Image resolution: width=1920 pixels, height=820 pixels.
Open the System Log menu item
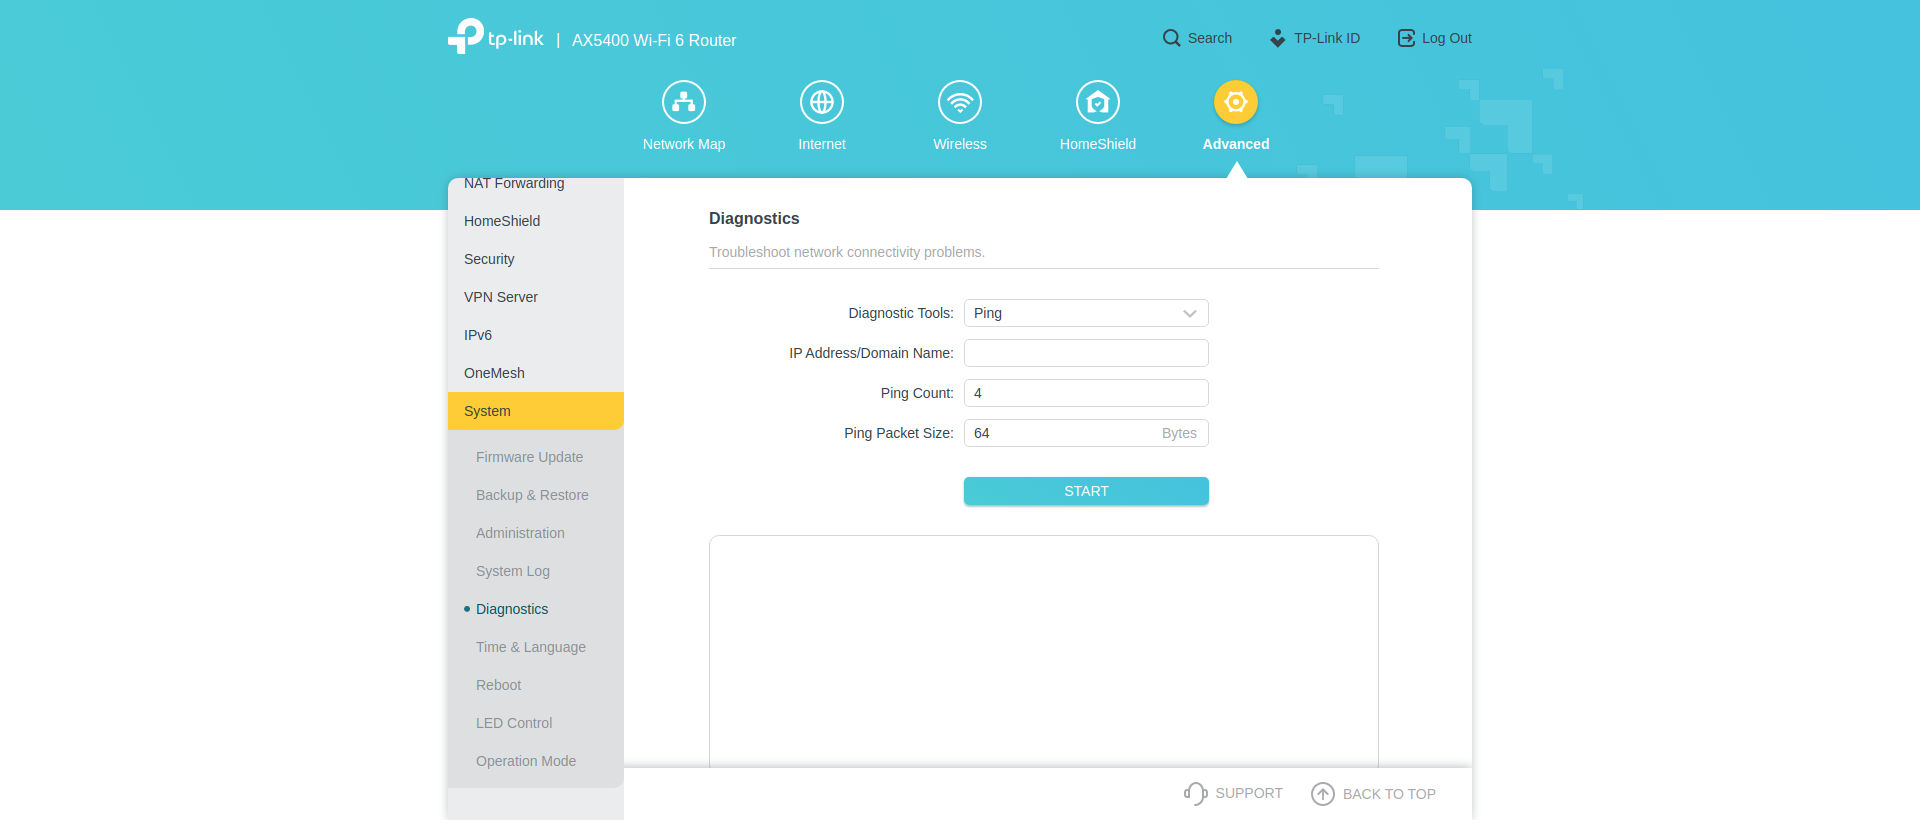click(513, 571)
